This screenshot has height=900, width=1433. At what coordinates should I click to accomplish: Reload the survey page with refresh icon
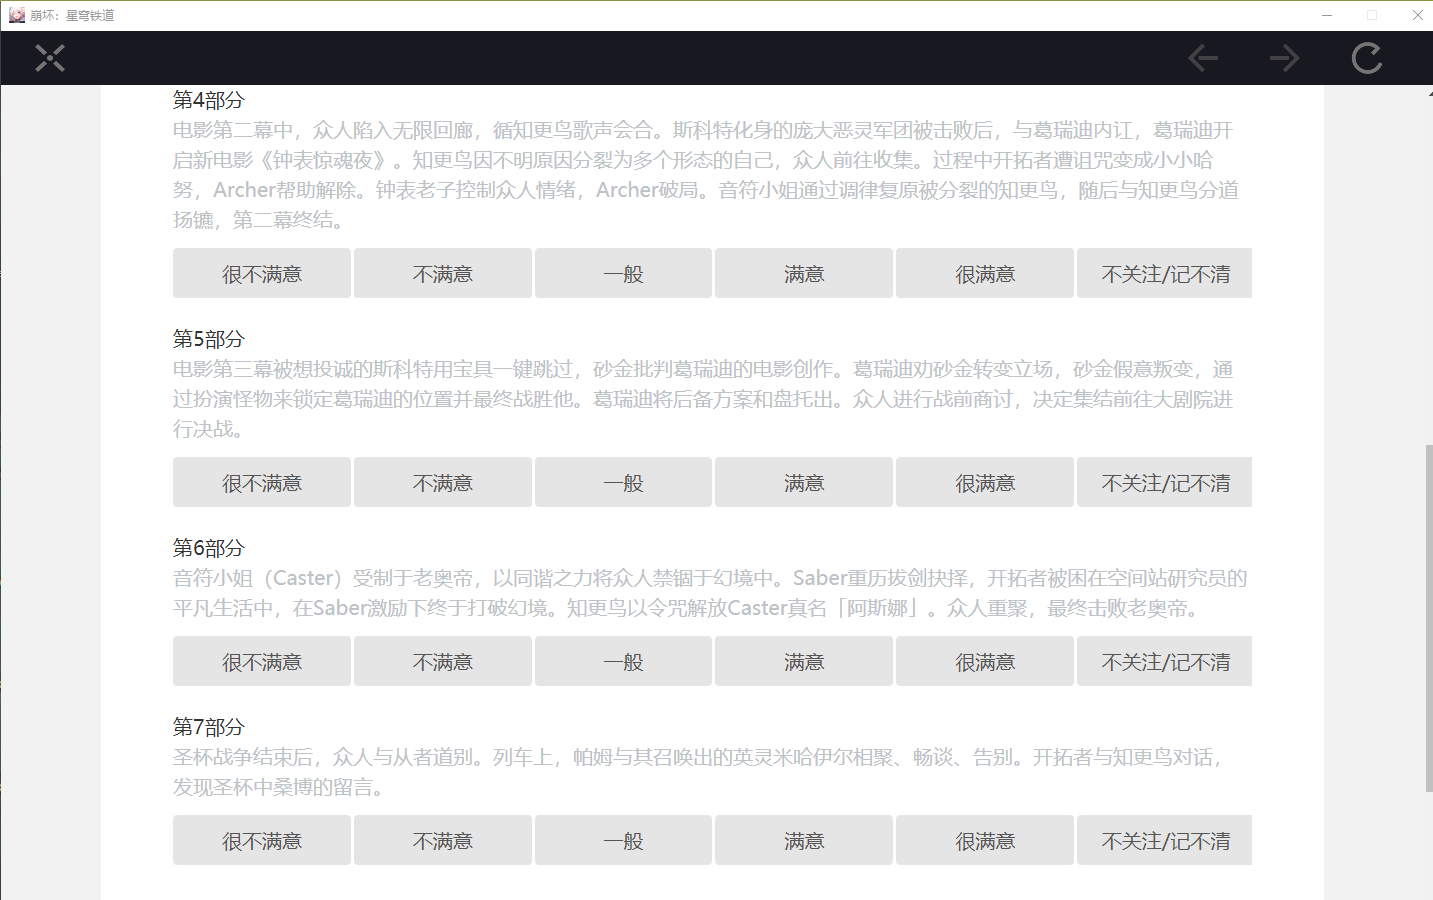(1367, 59)
